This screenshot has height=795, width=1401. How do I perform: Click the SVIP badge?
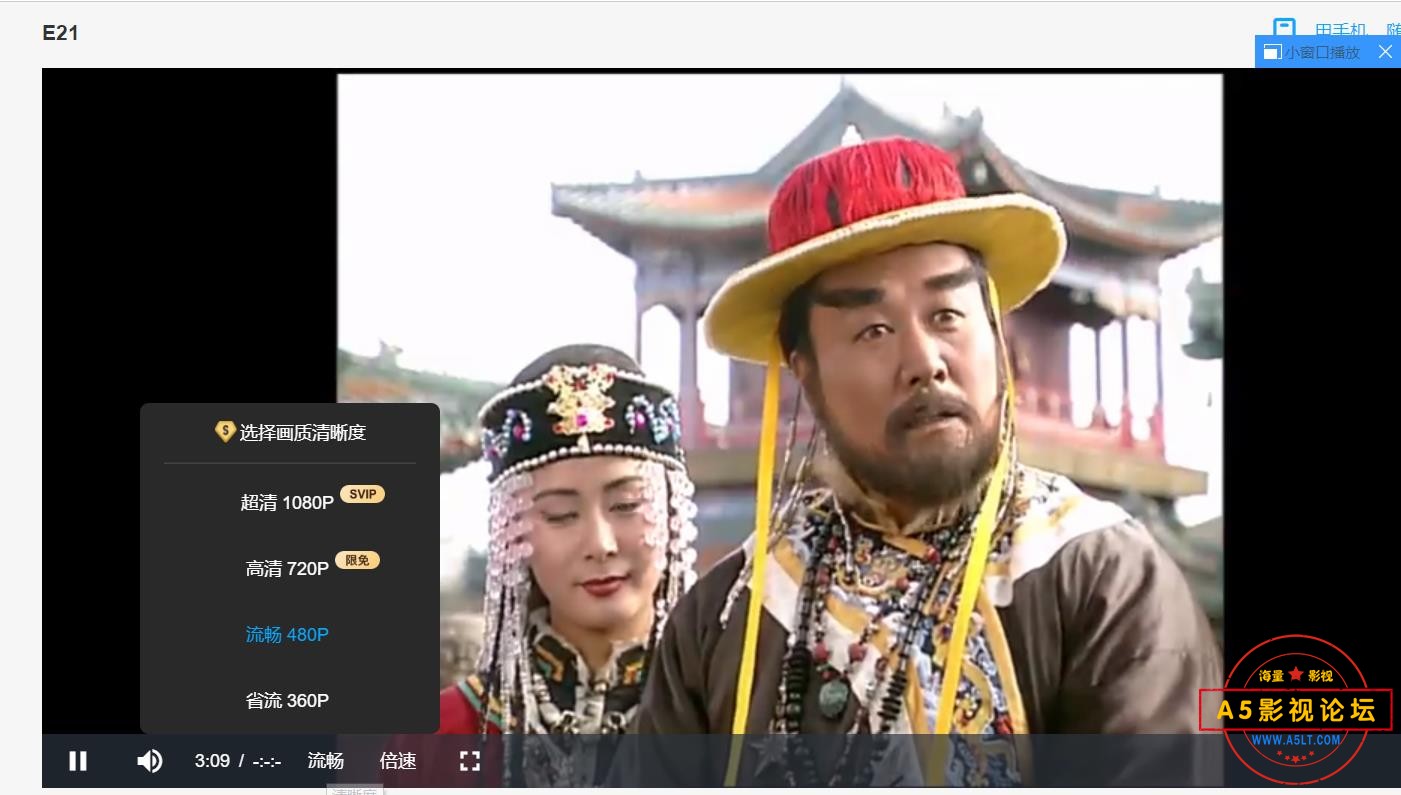point(362,494)
